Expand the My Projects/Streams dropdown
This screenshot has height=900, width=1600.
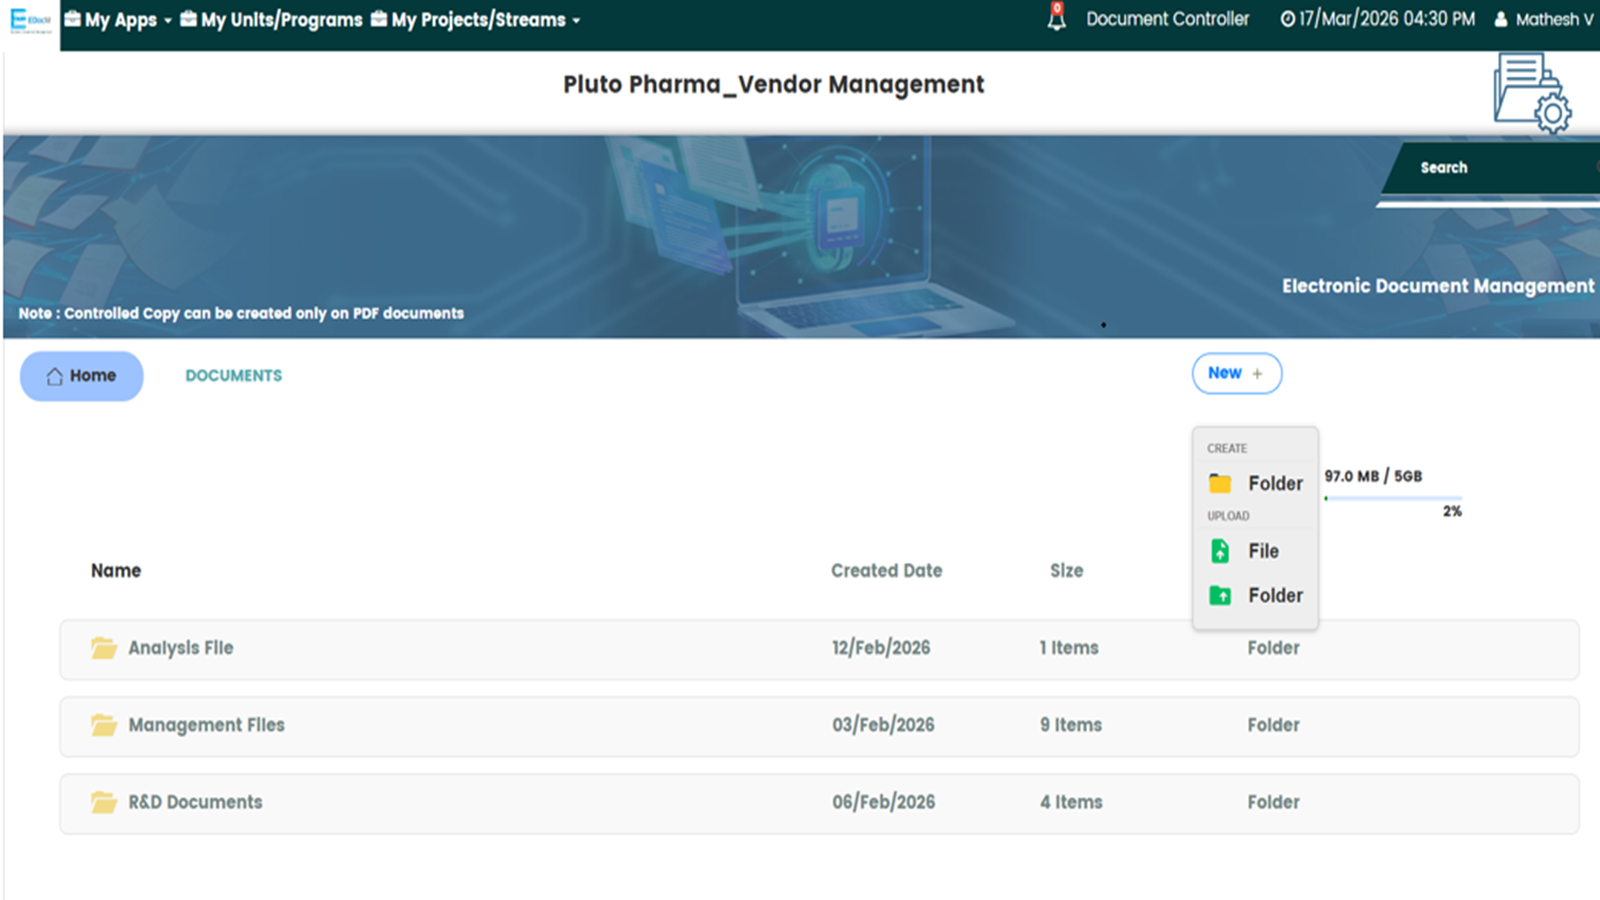tap(476, 20)
